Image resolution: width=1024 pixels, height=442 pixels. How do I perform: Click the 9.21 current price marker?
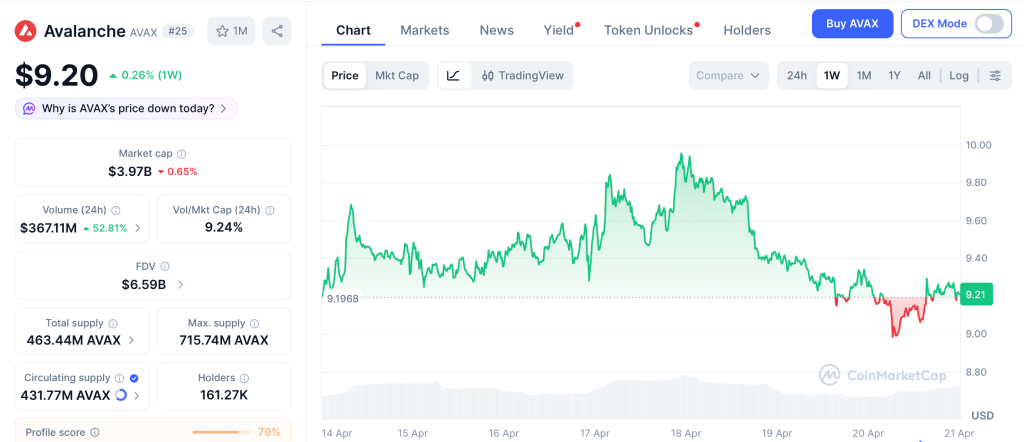975,294
